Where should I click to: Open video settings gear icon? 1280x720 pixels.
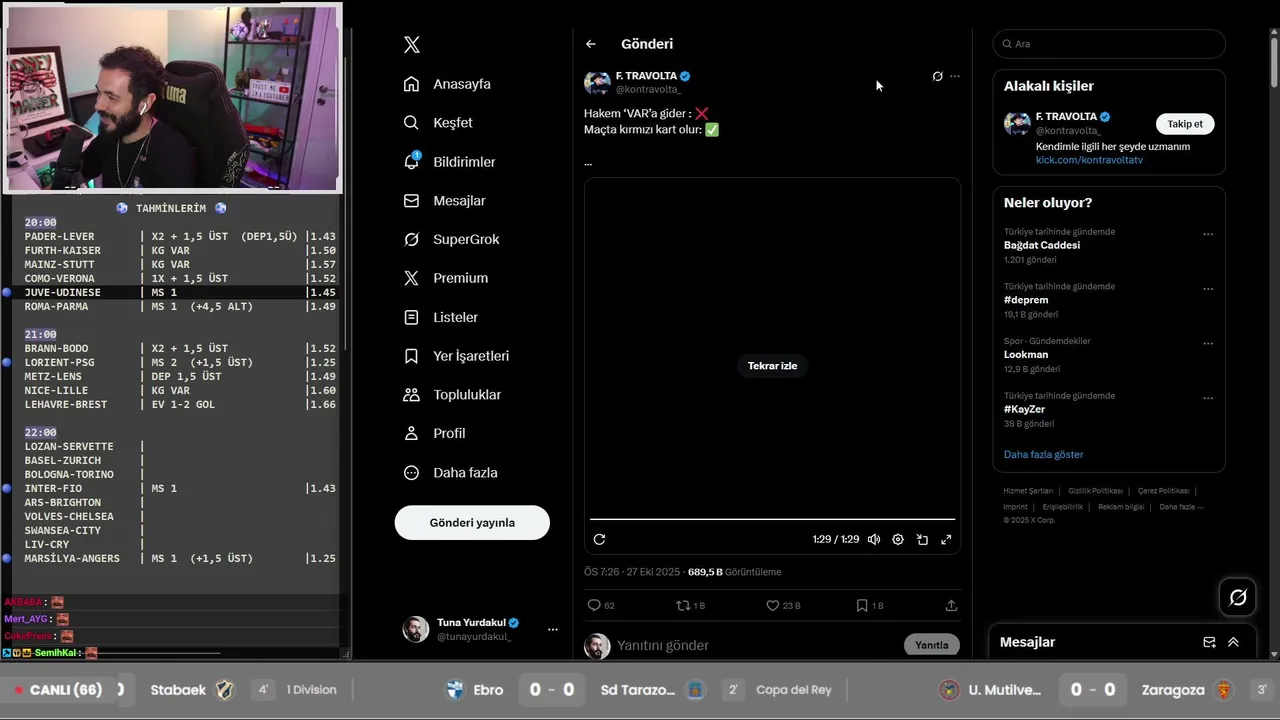(898, 539)
